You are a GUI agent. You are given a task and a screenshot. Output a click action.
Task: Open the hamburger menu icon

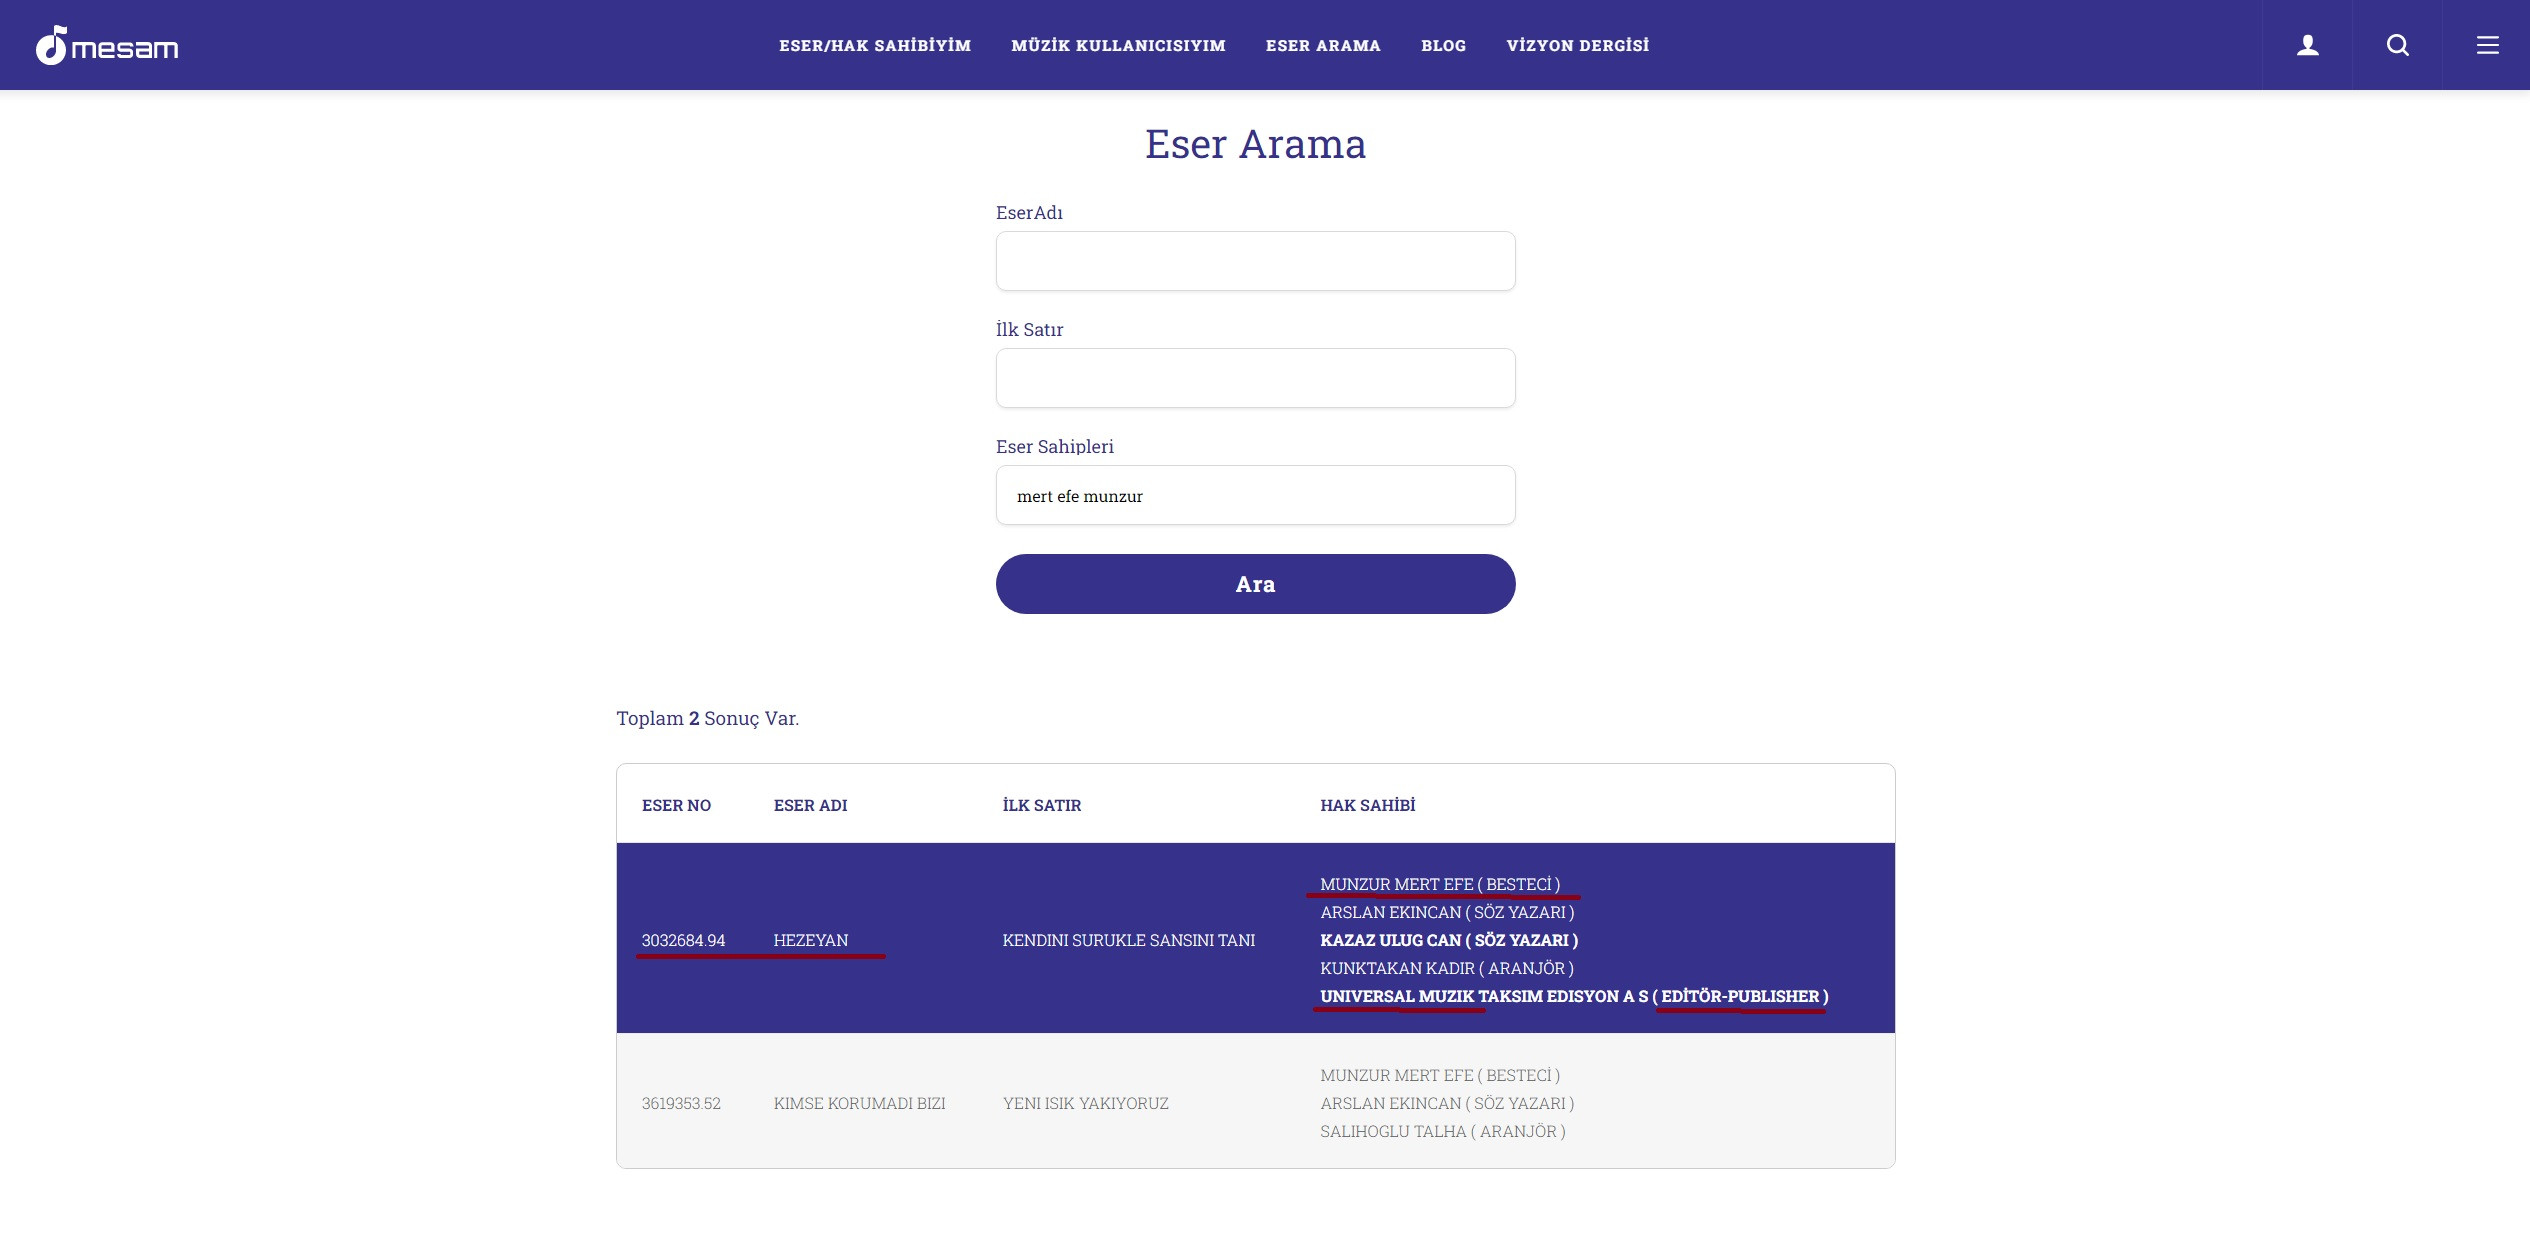pyautogui.click(x=2487, y=45)
